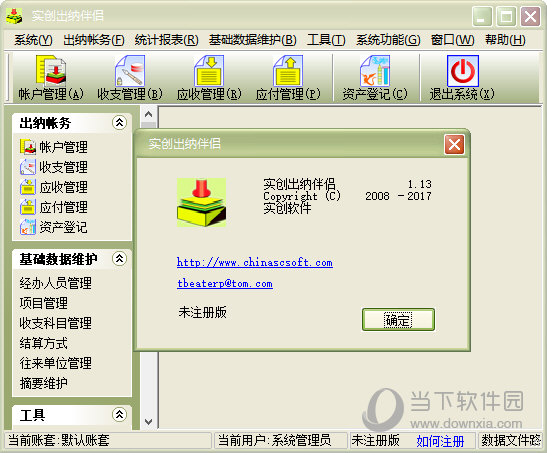Viewport: 547px width, 453px height.
Task: Open 收支管理(B) toolbar icon
Action: (x=130, y=71)
